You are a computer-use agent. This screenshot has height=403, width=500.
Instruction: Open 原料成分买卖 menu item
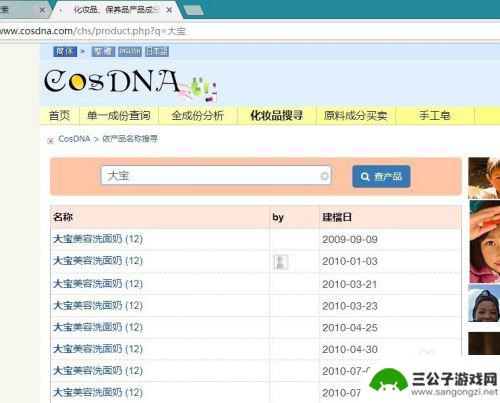[356, 116]
